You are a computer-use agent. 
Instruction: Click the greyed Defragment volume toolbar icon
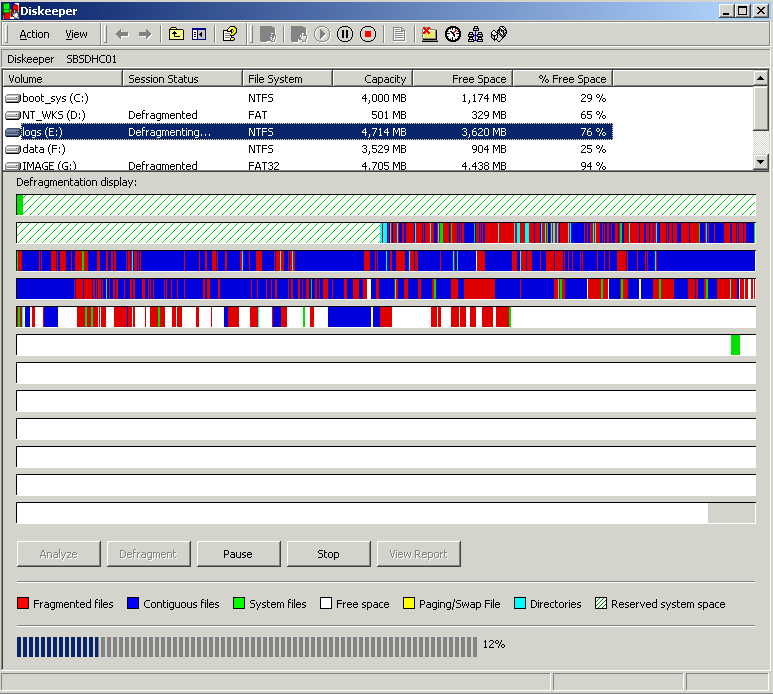tap(299, 35)
